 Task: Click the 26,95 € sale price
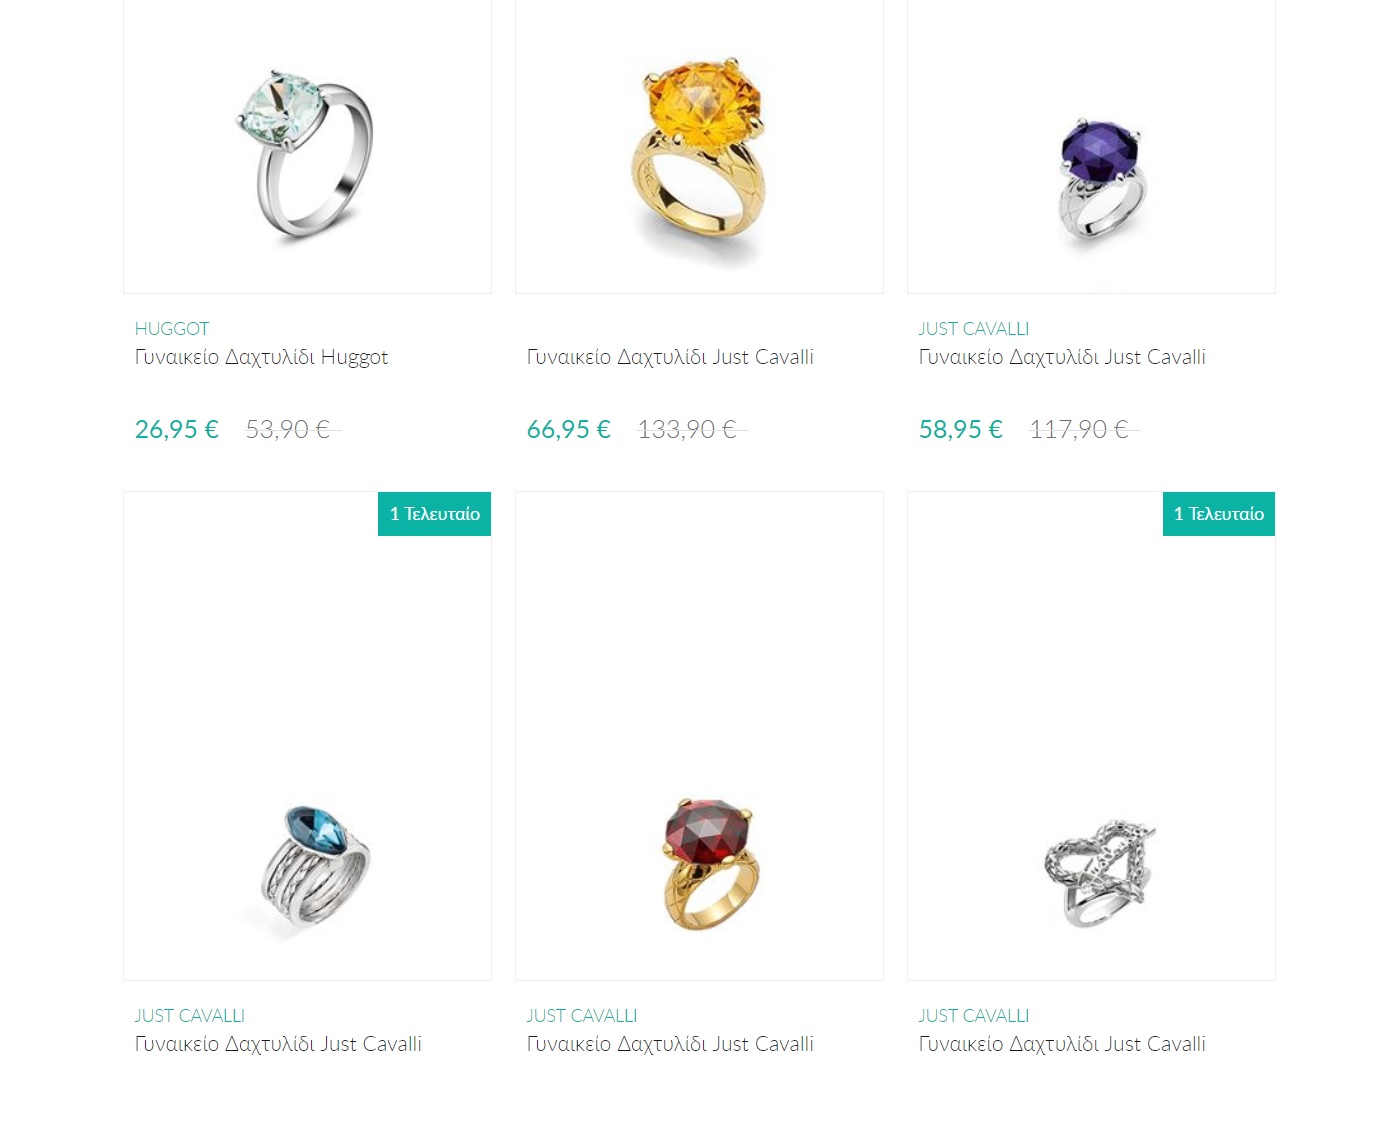(x=177, y=429)
